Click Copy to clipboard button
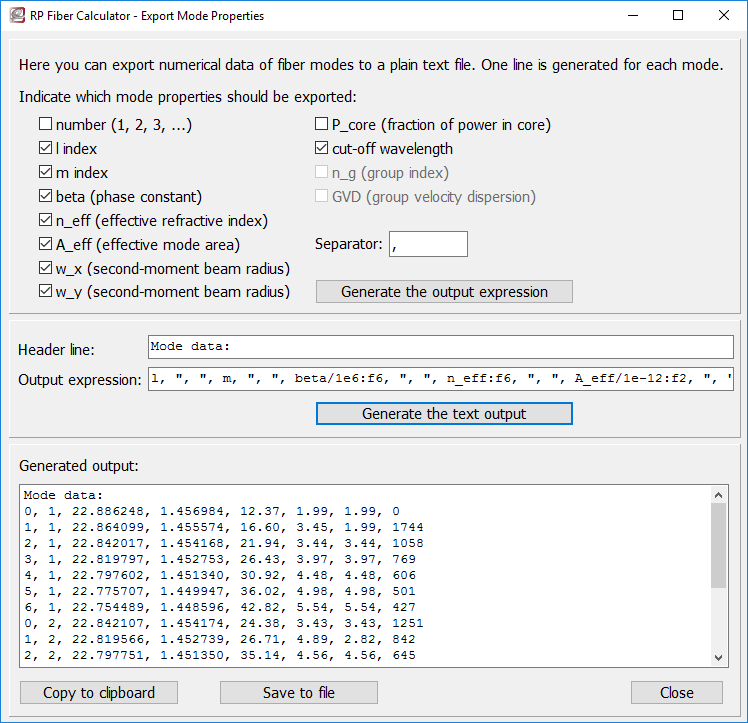This screenshot has width=748, height=723. (99, 692)
